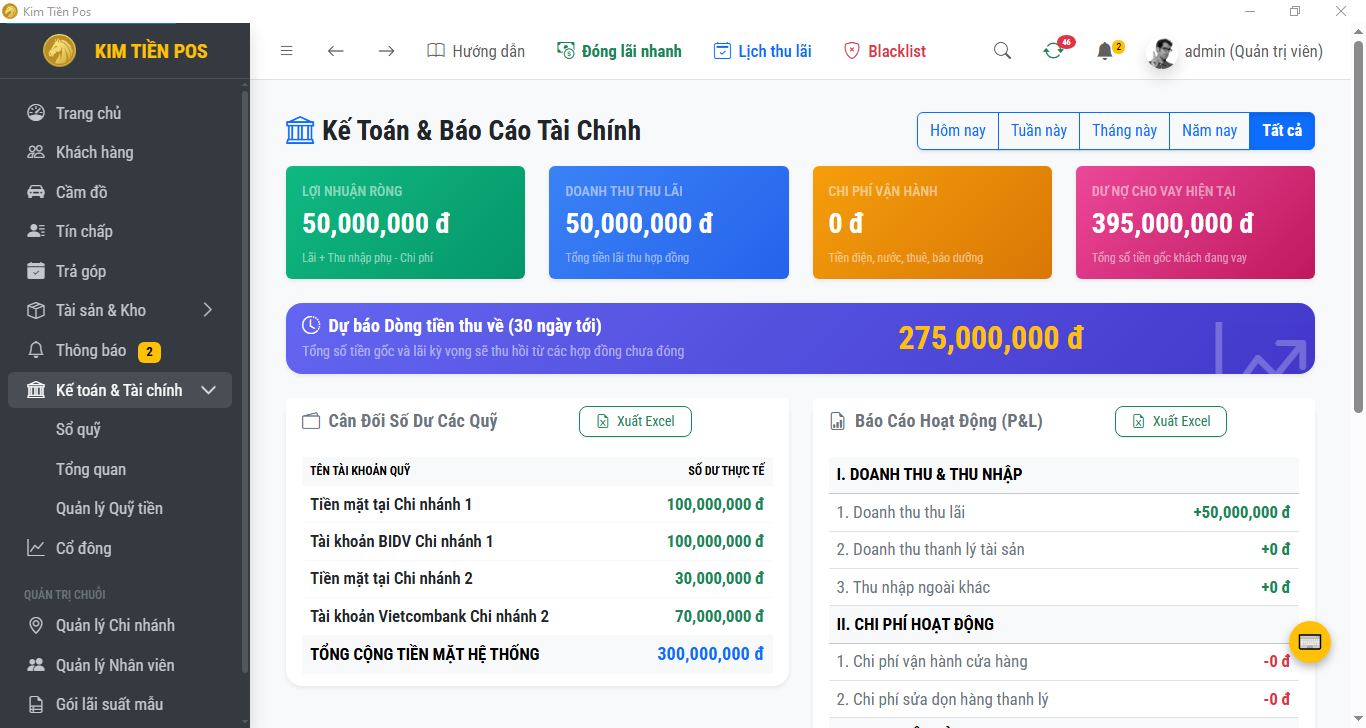This screenshot has height=728, width=1366.
Task: Select the Năm nay filter tab
Action: (x=1209, y=131)
